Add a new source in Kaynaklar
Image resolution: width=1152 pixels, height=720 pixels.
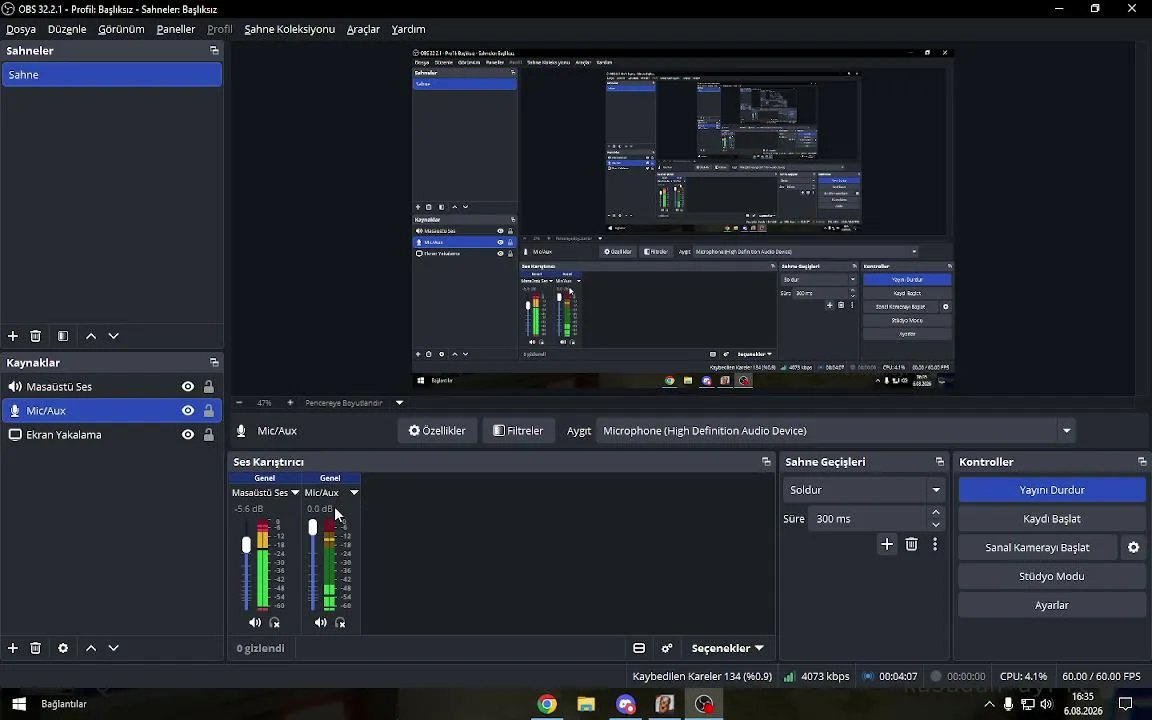[12, 648]
